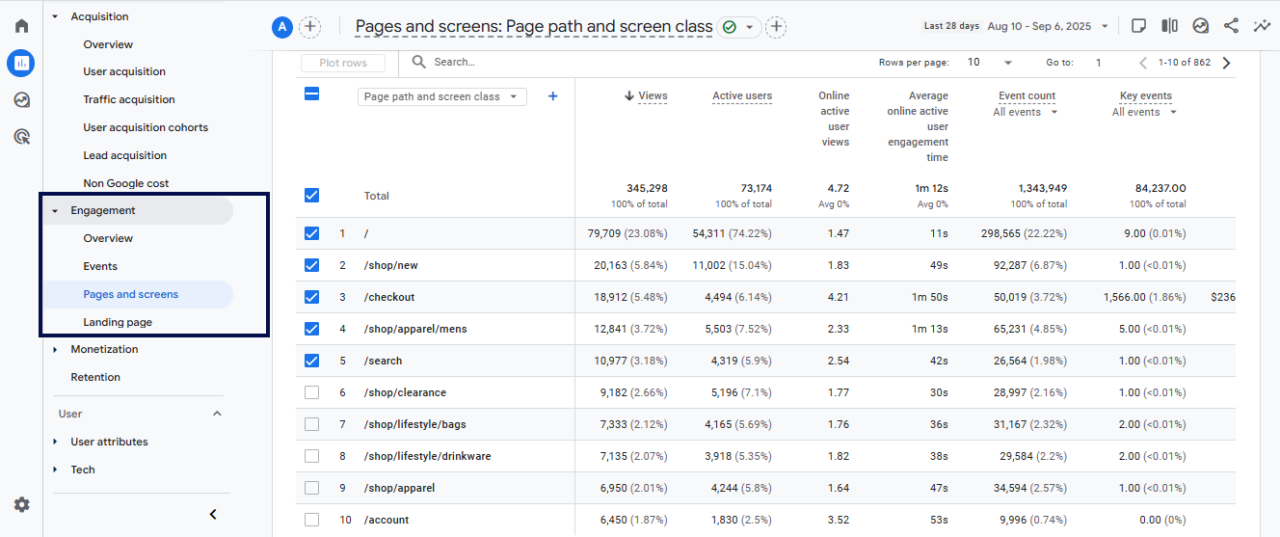Add filter with plus after report title
1280x537 pixels.
776,27
